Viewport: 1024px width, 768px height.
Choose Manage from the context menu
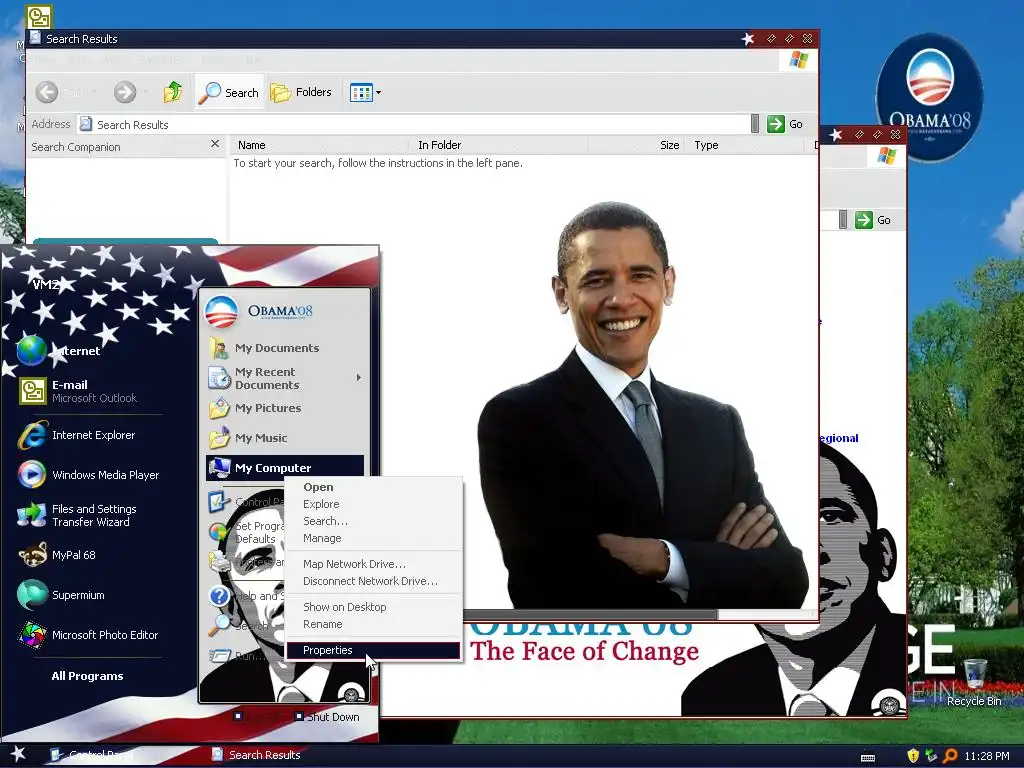tap(322, 538)
